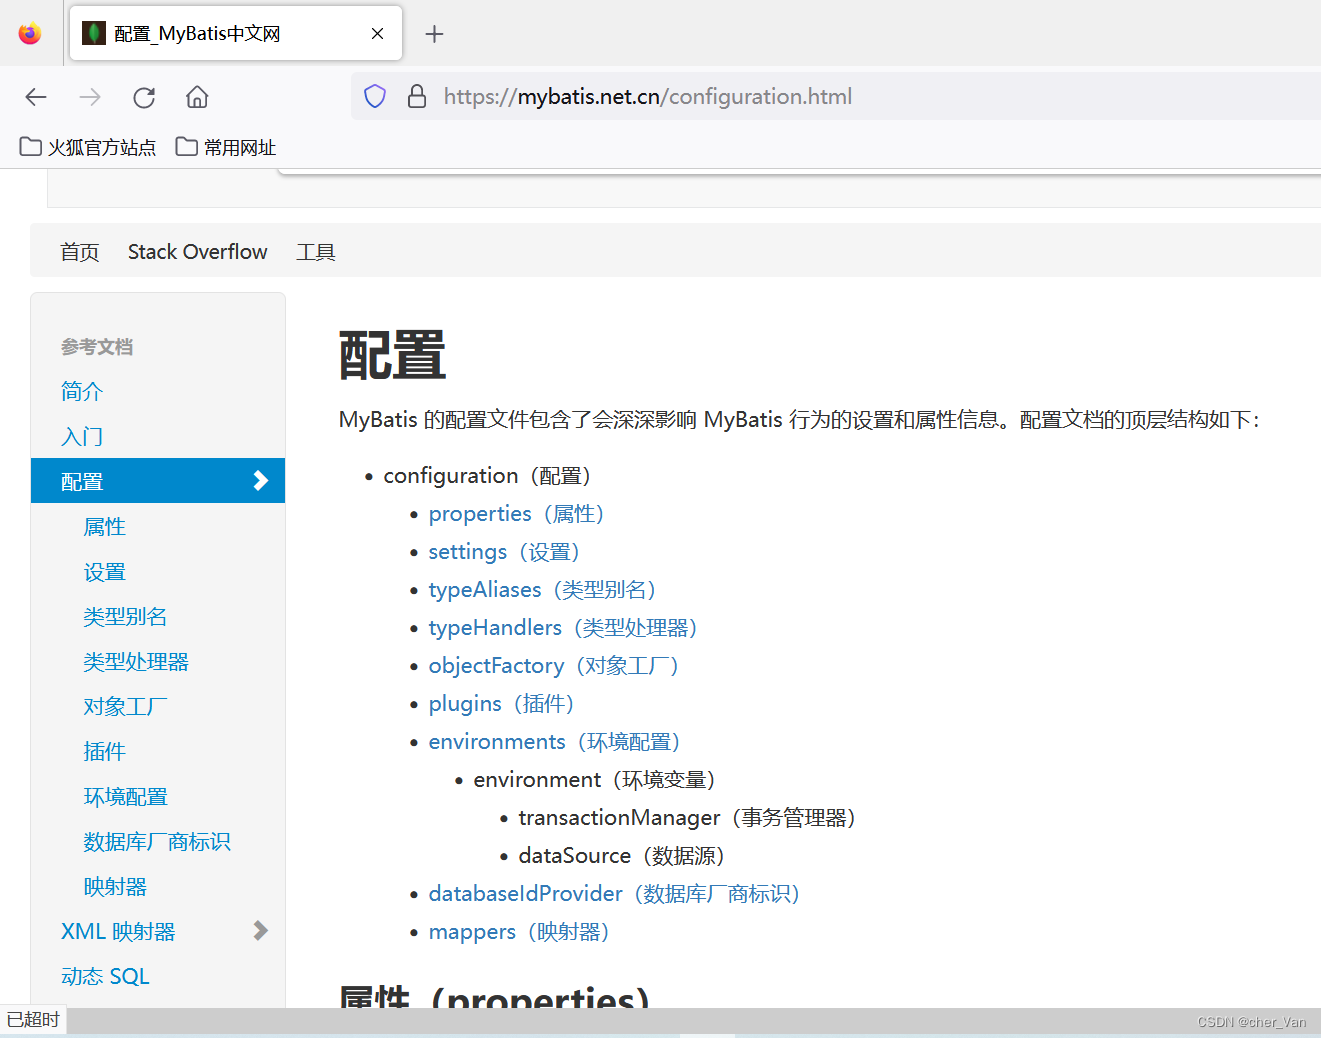Screen dimensions: 1321x1038
Task: Open 工具 in navigation bar
Action: (316, 252)
